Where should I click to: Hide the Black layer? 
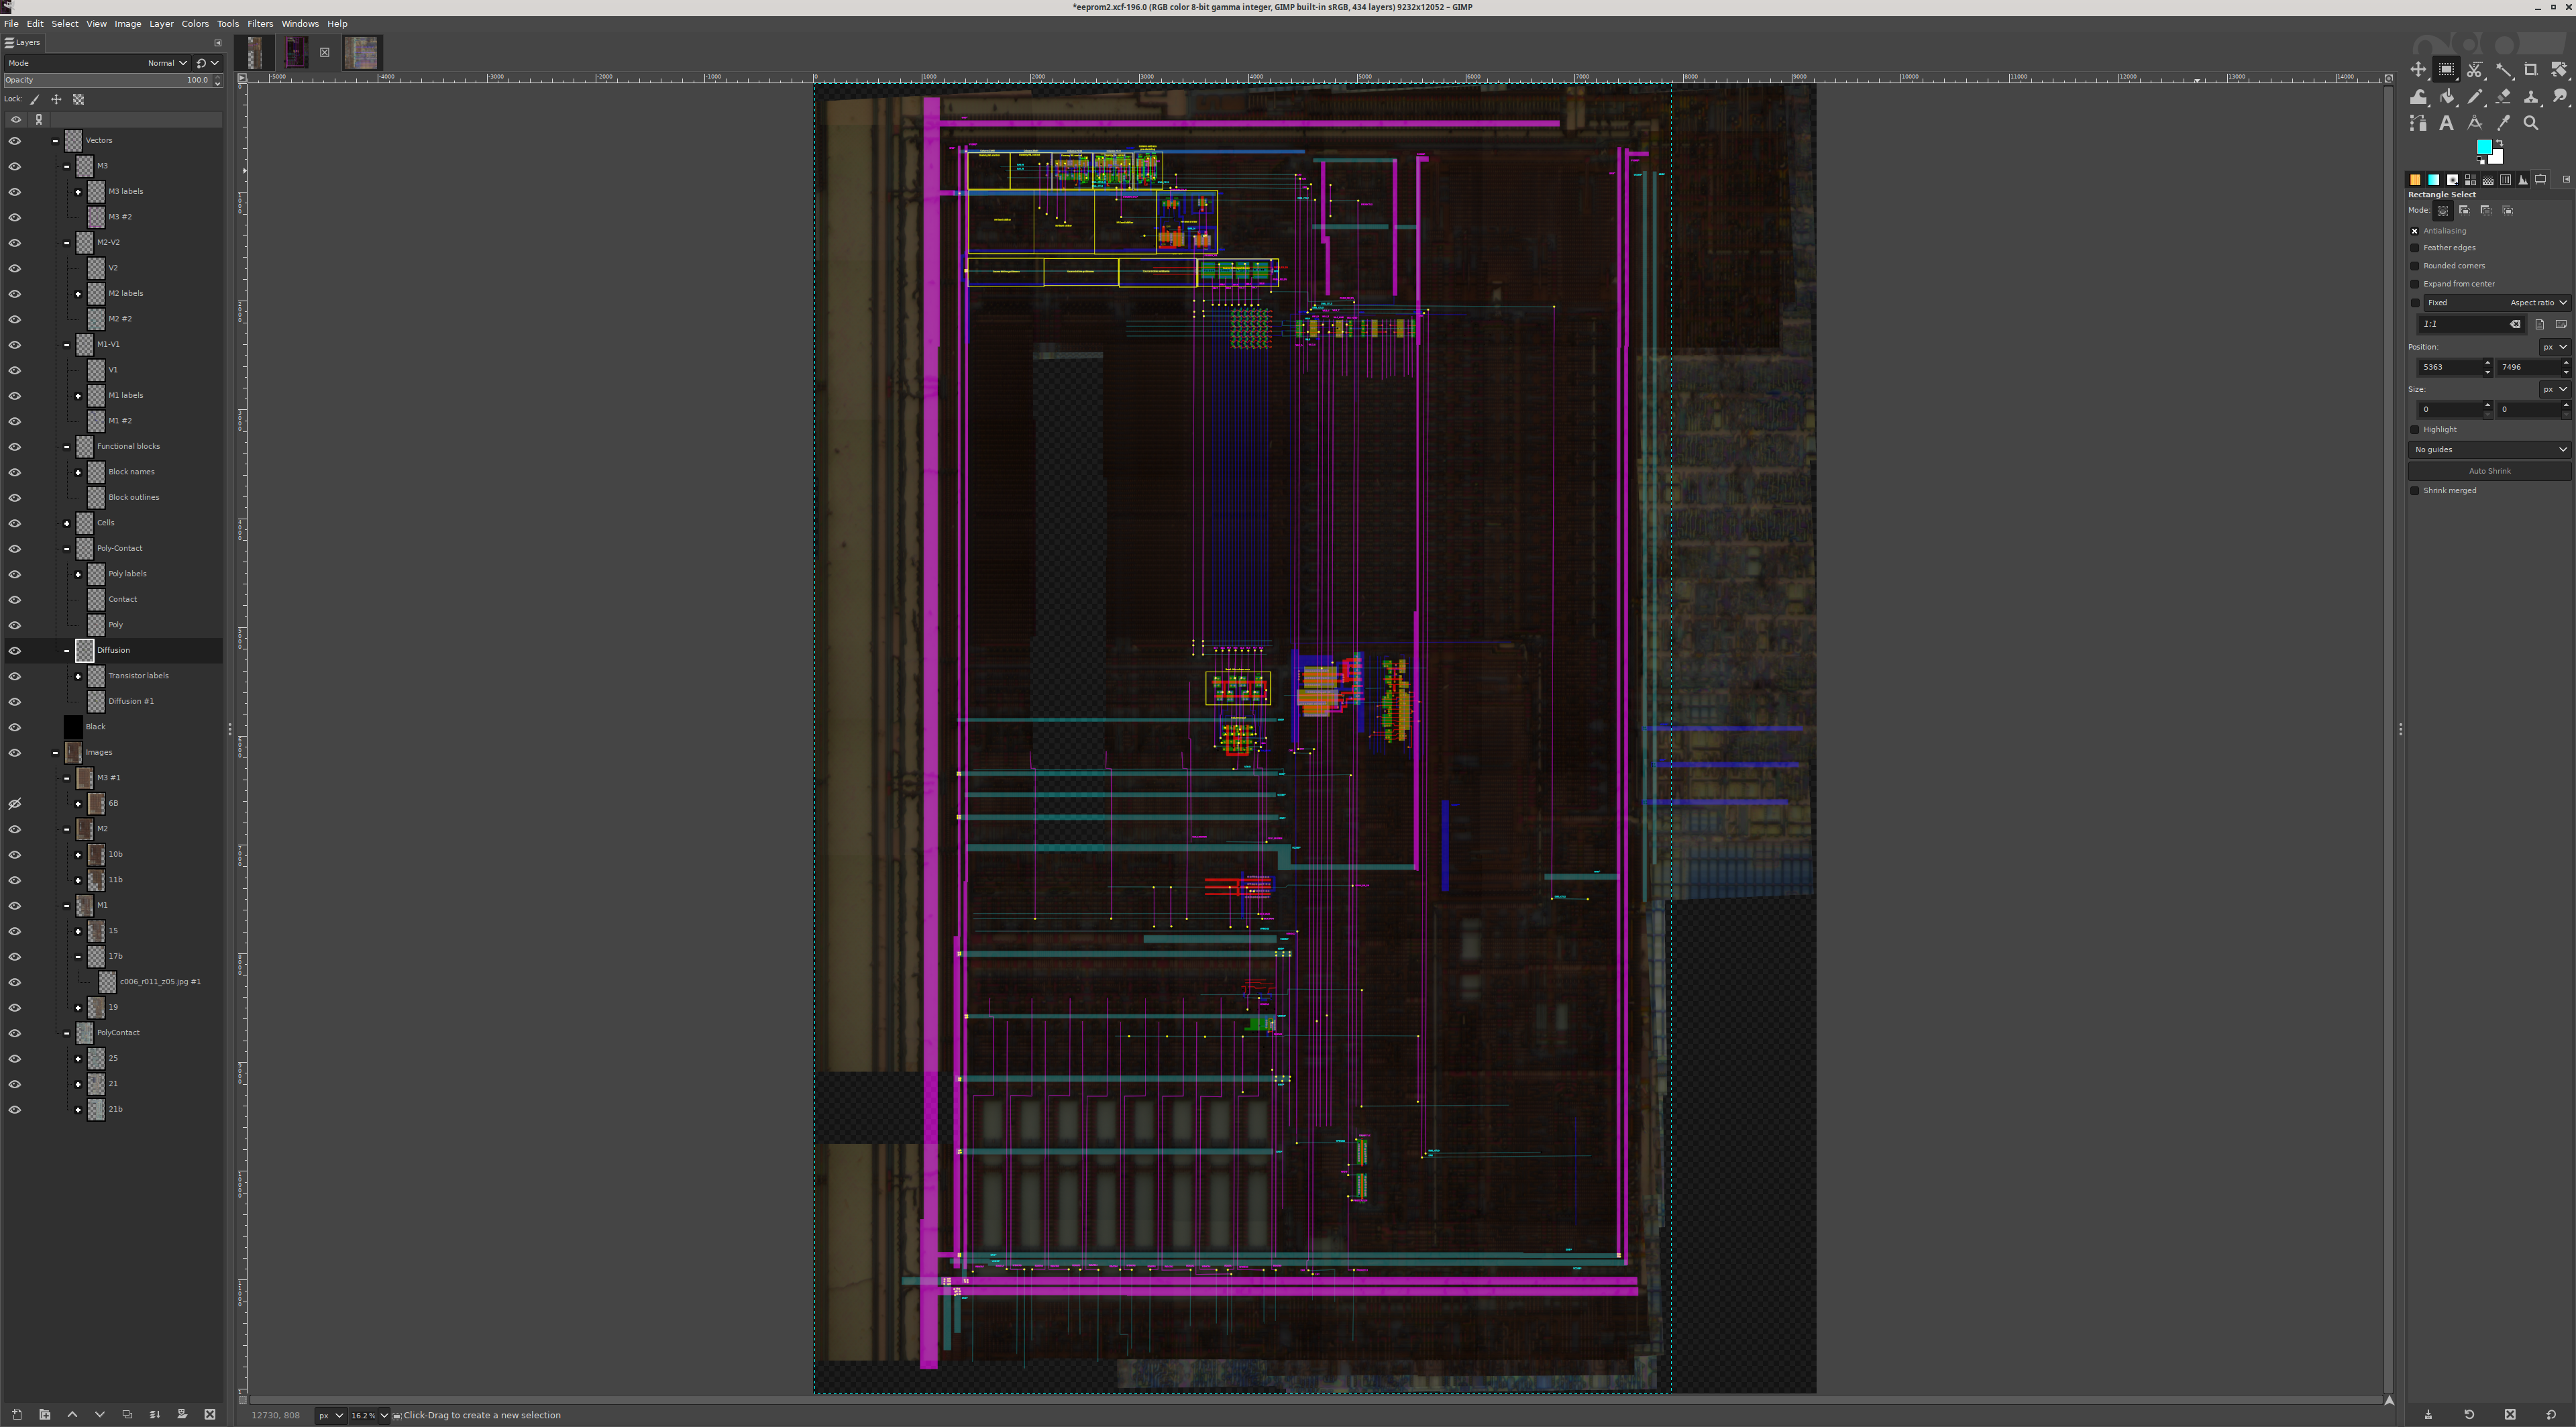tap(15, 727)
